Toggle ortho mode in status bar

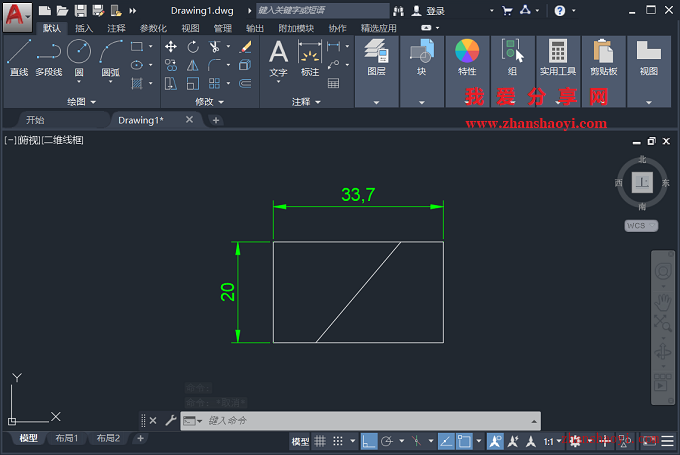(x=369, y=441)
